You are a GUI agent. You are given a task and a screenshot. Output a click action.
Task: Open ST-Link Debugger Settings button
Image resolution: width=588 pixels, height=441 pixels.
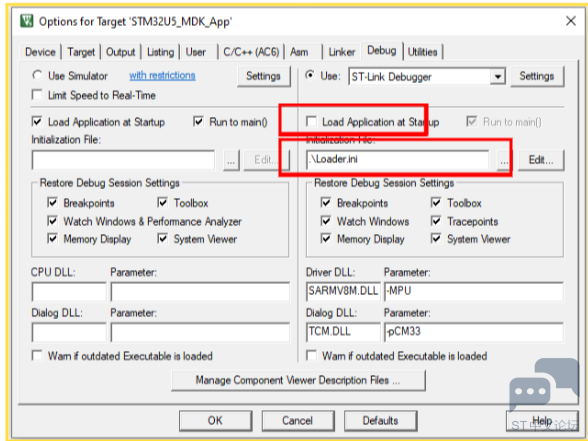(537, 76)
